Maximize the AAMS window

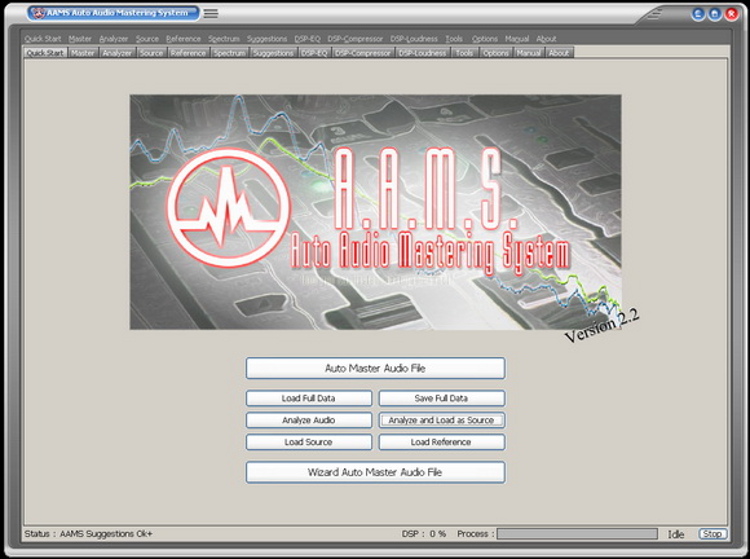tap(715, 14)
